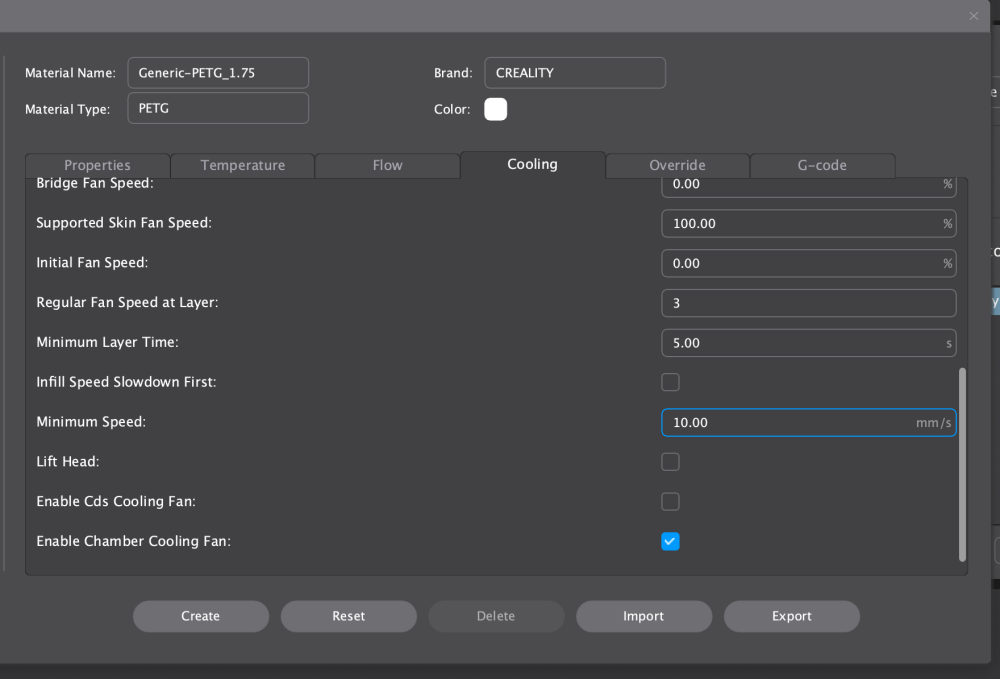Edit Regular Fan Speed at Layer value
The image size is (1000, 679).
point(809,303)
